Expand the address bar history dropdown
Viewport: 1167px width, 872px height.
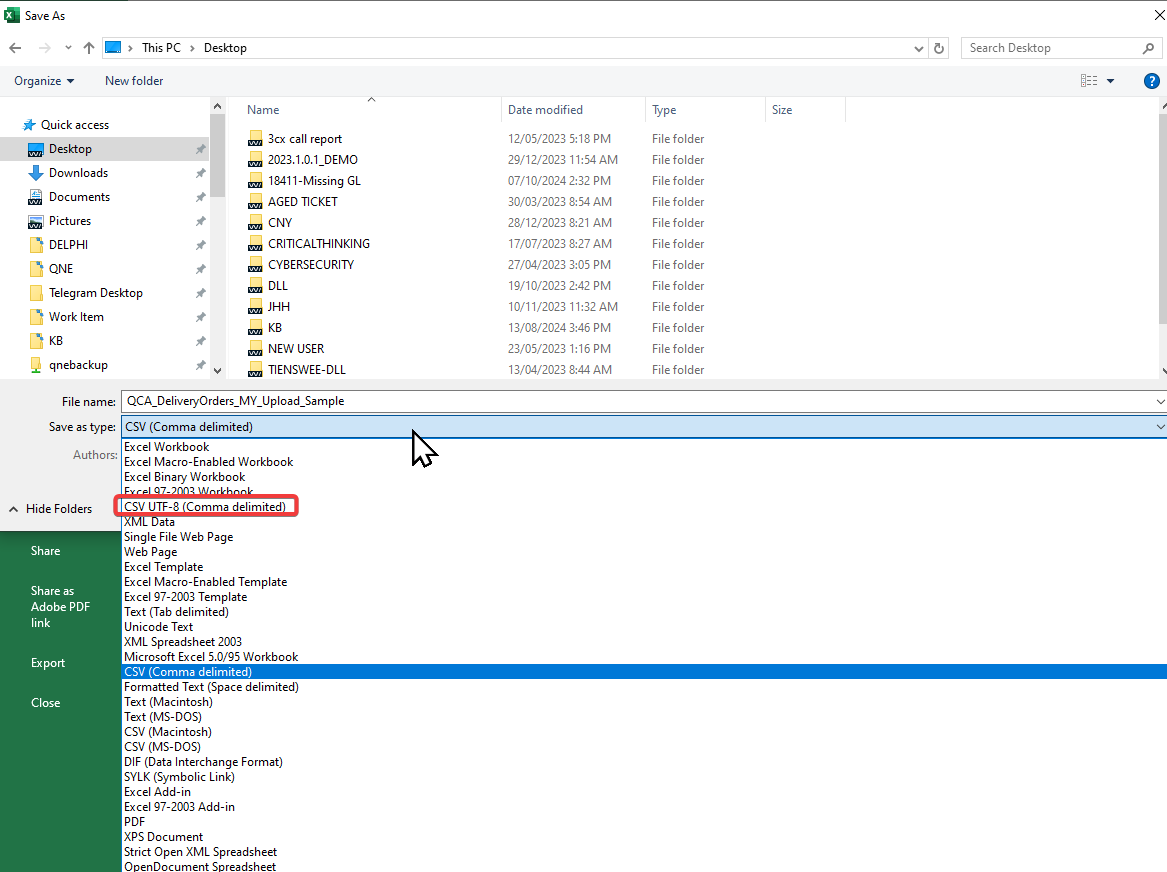[918, 48]
